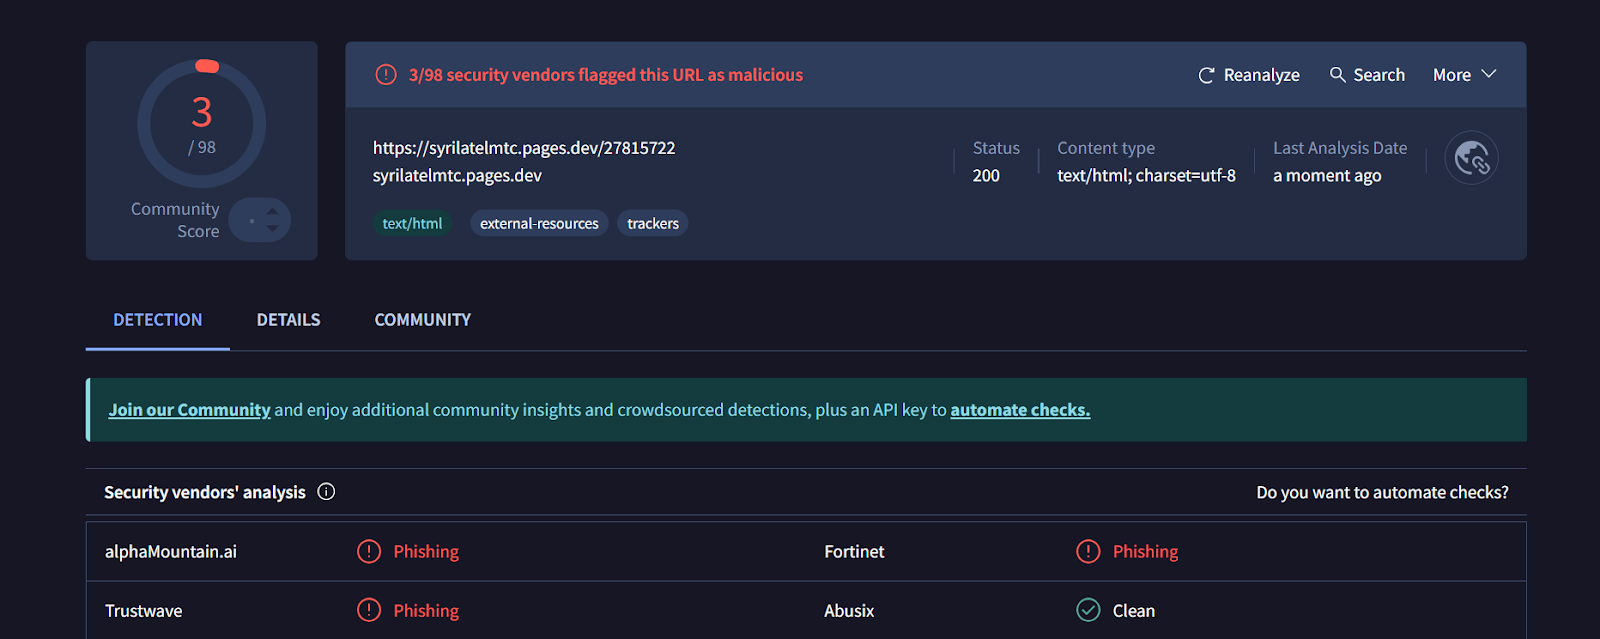Switch to the DETAILS tab
This screenshot has width=1600, height=639.
288,320
